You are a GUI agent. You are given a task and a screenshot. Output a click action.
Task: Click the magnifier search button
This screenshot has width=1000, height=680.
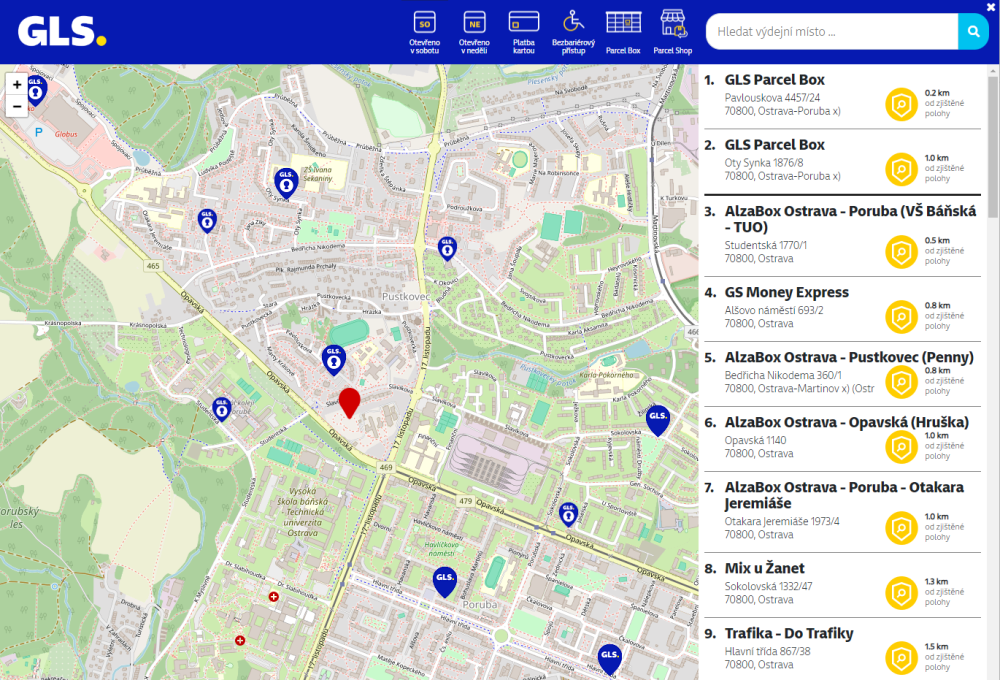point(973,31)
